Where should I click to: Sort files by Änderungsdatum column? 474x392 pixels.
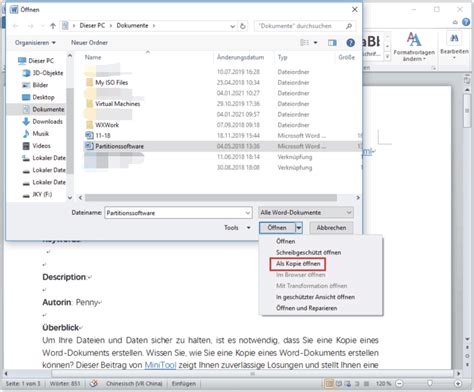pyautogui.click(x=240, y=57)
